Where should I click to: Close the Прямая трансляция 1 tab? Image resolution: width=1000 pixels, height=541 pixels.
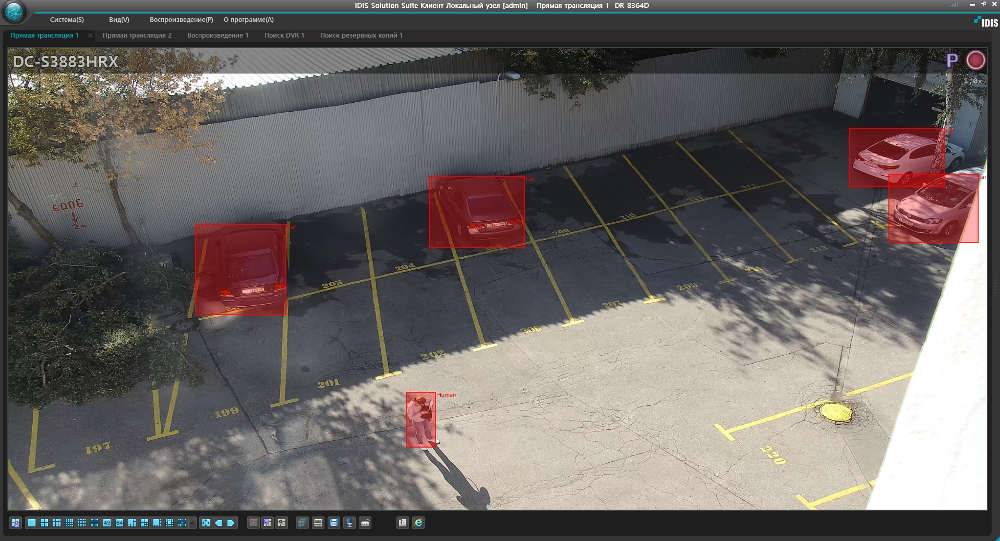(89, 36)
